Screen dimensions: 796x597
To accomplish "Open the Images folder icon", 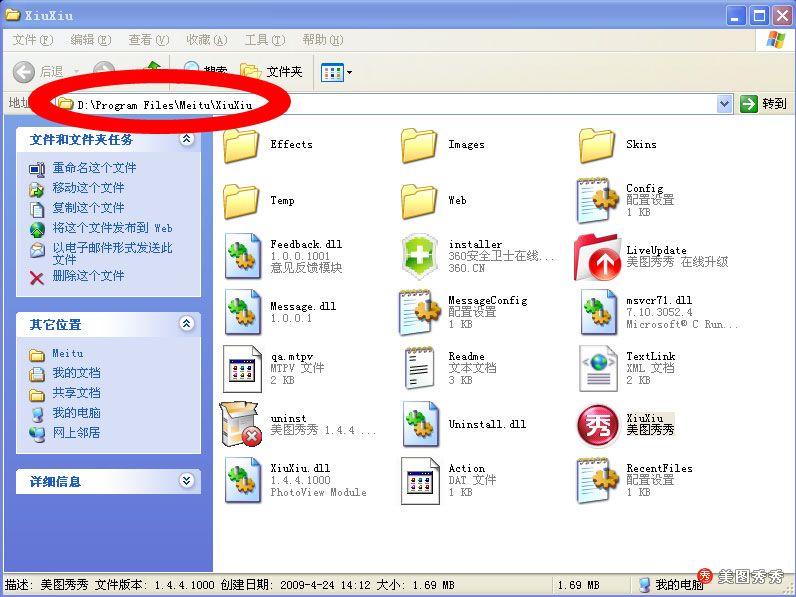I will (419, 145).
